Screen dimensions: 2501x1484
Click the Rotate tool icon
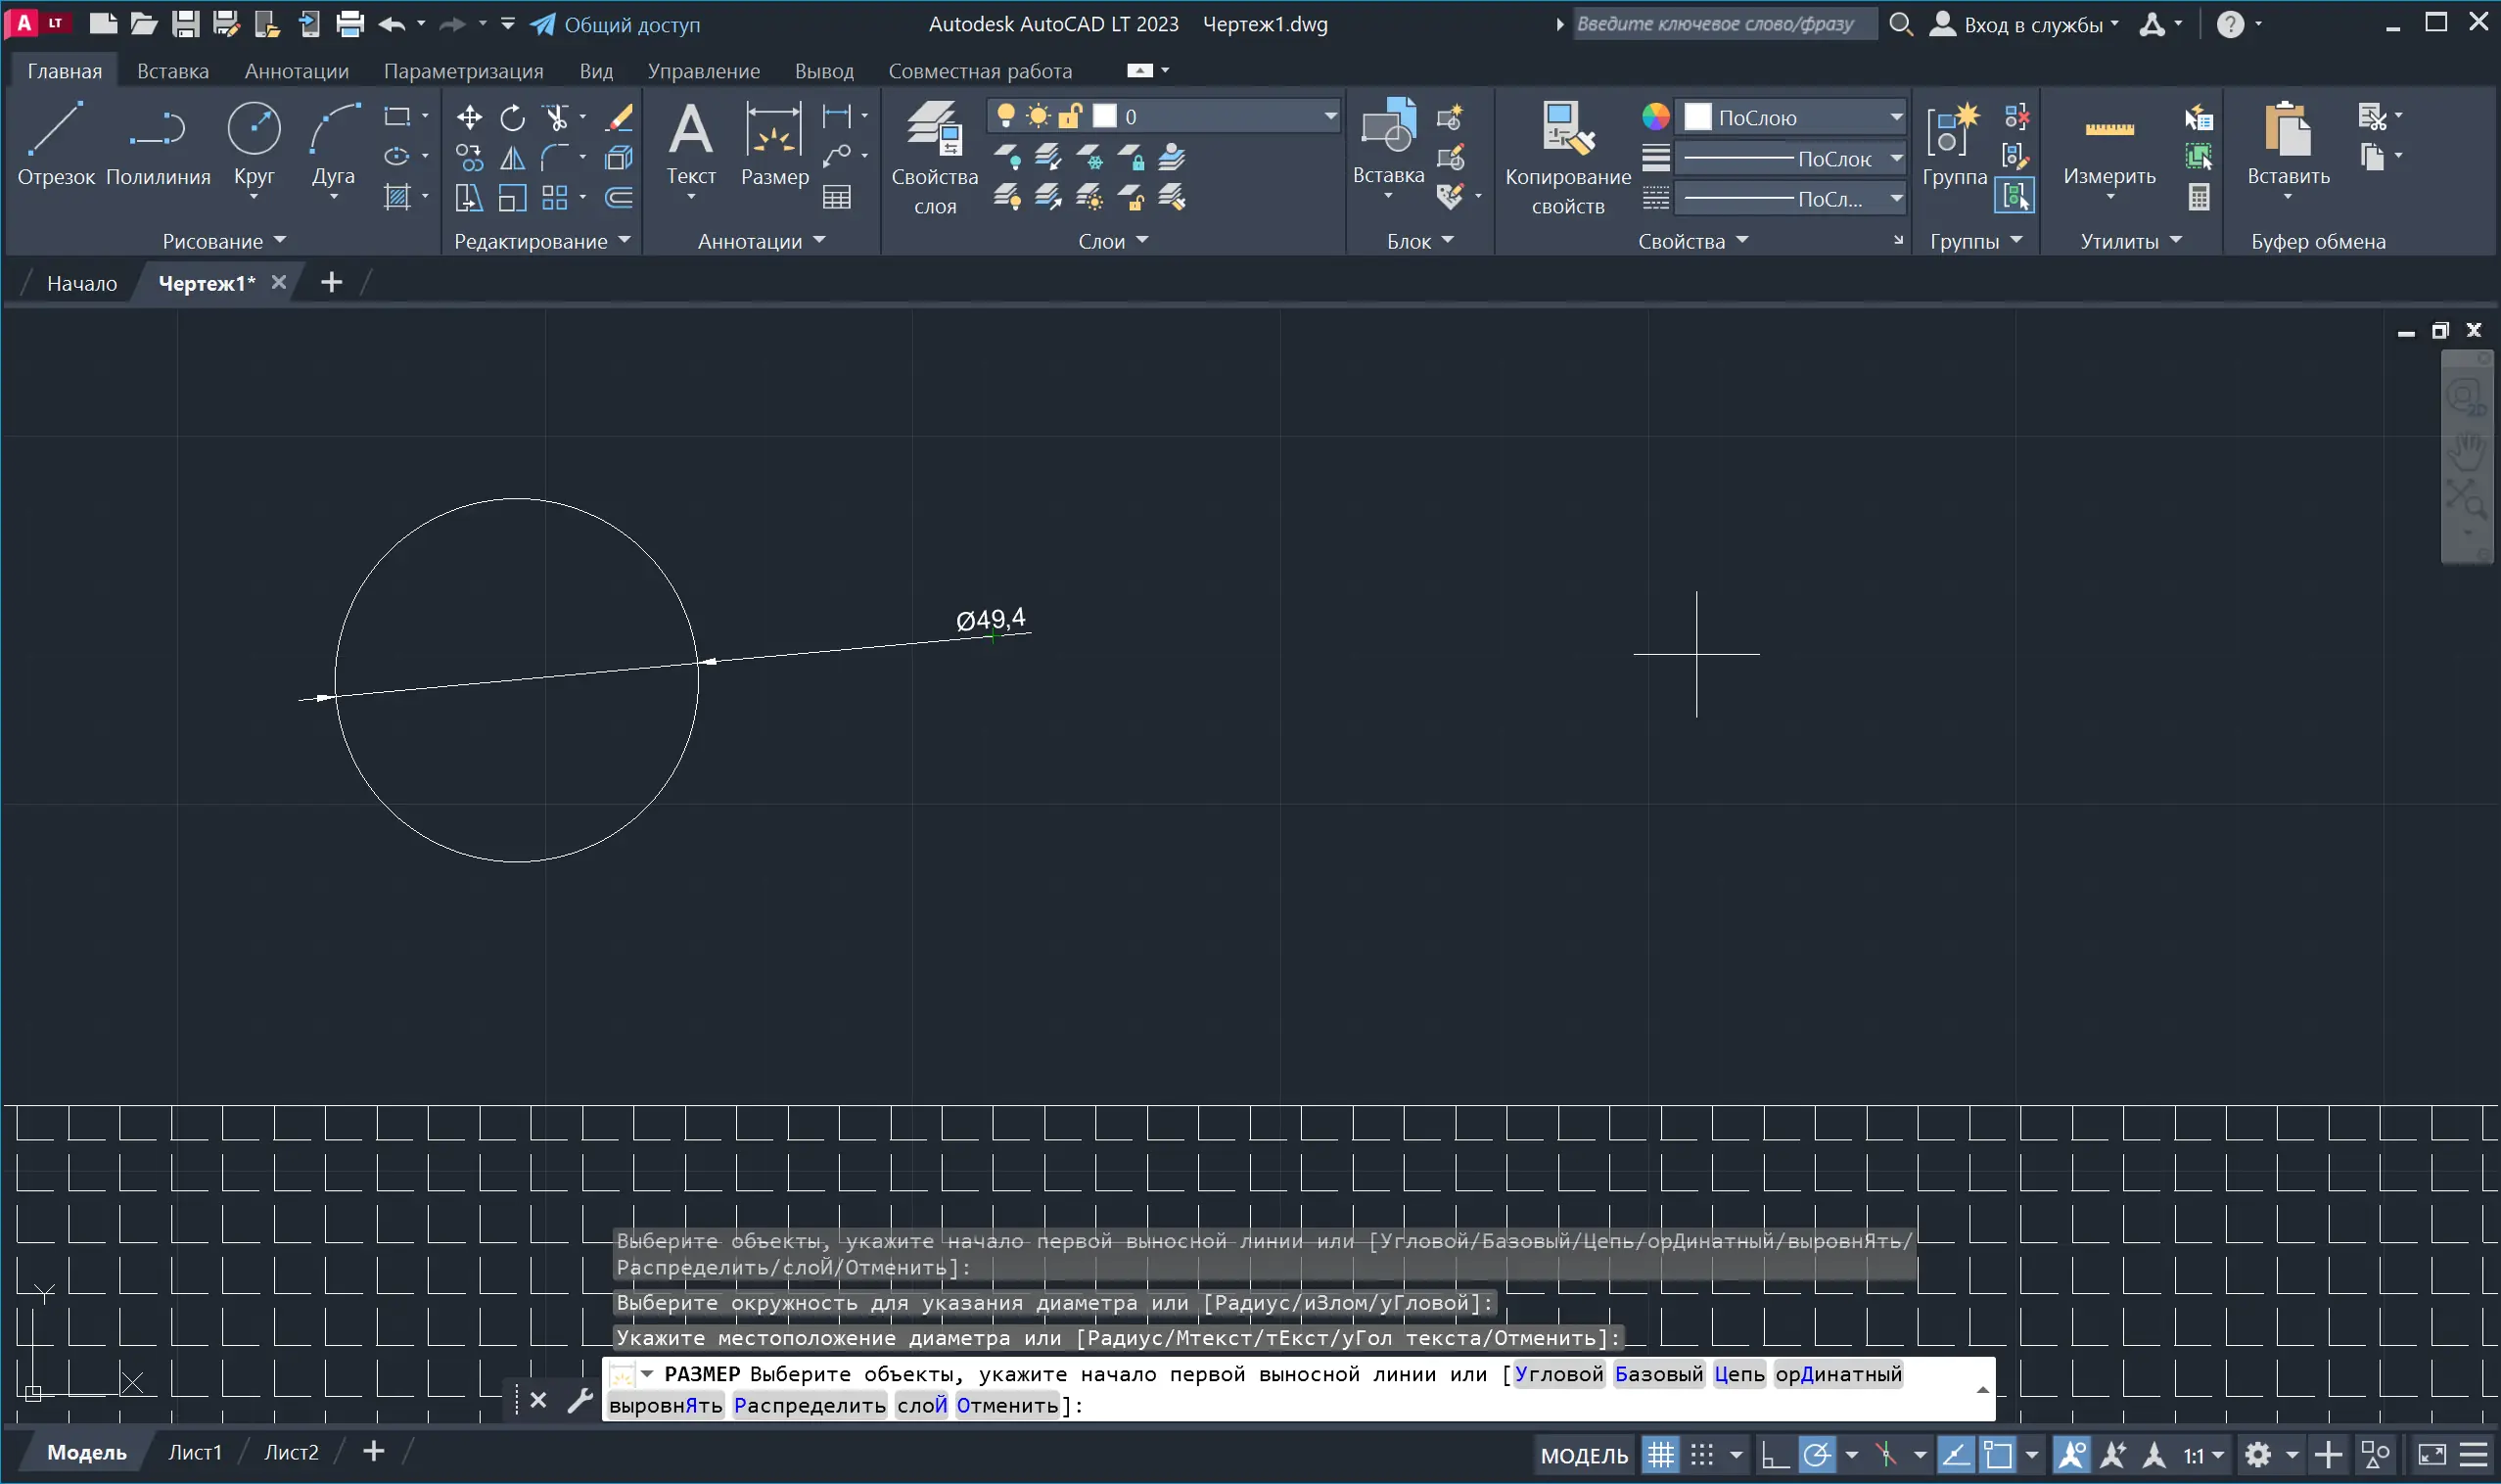(x=512, y=118)
